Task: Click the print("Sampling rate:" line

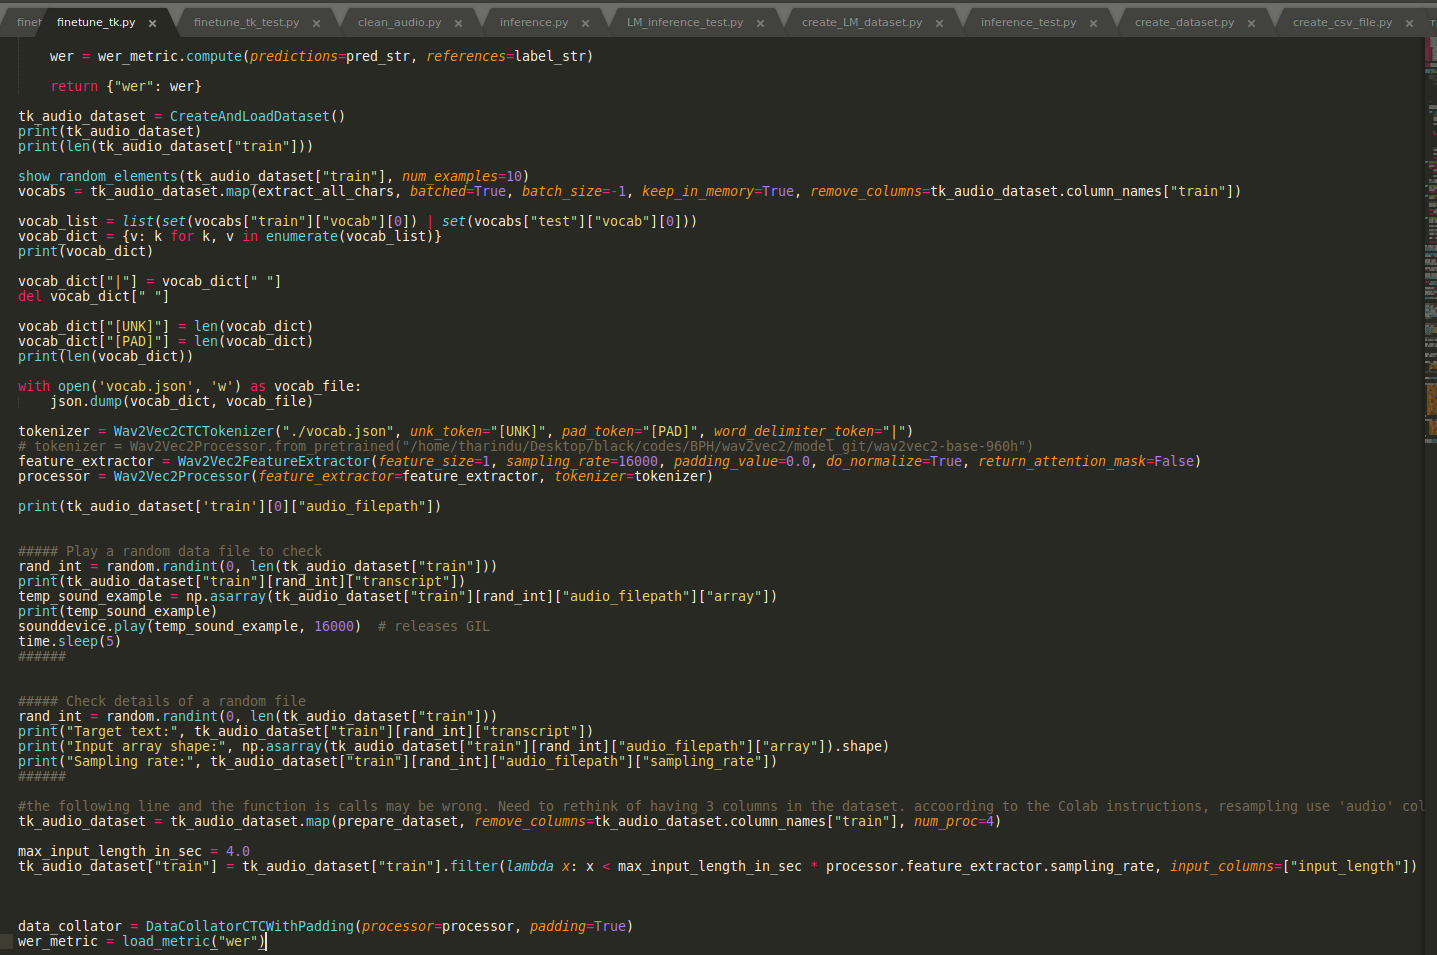Action: 397,762
